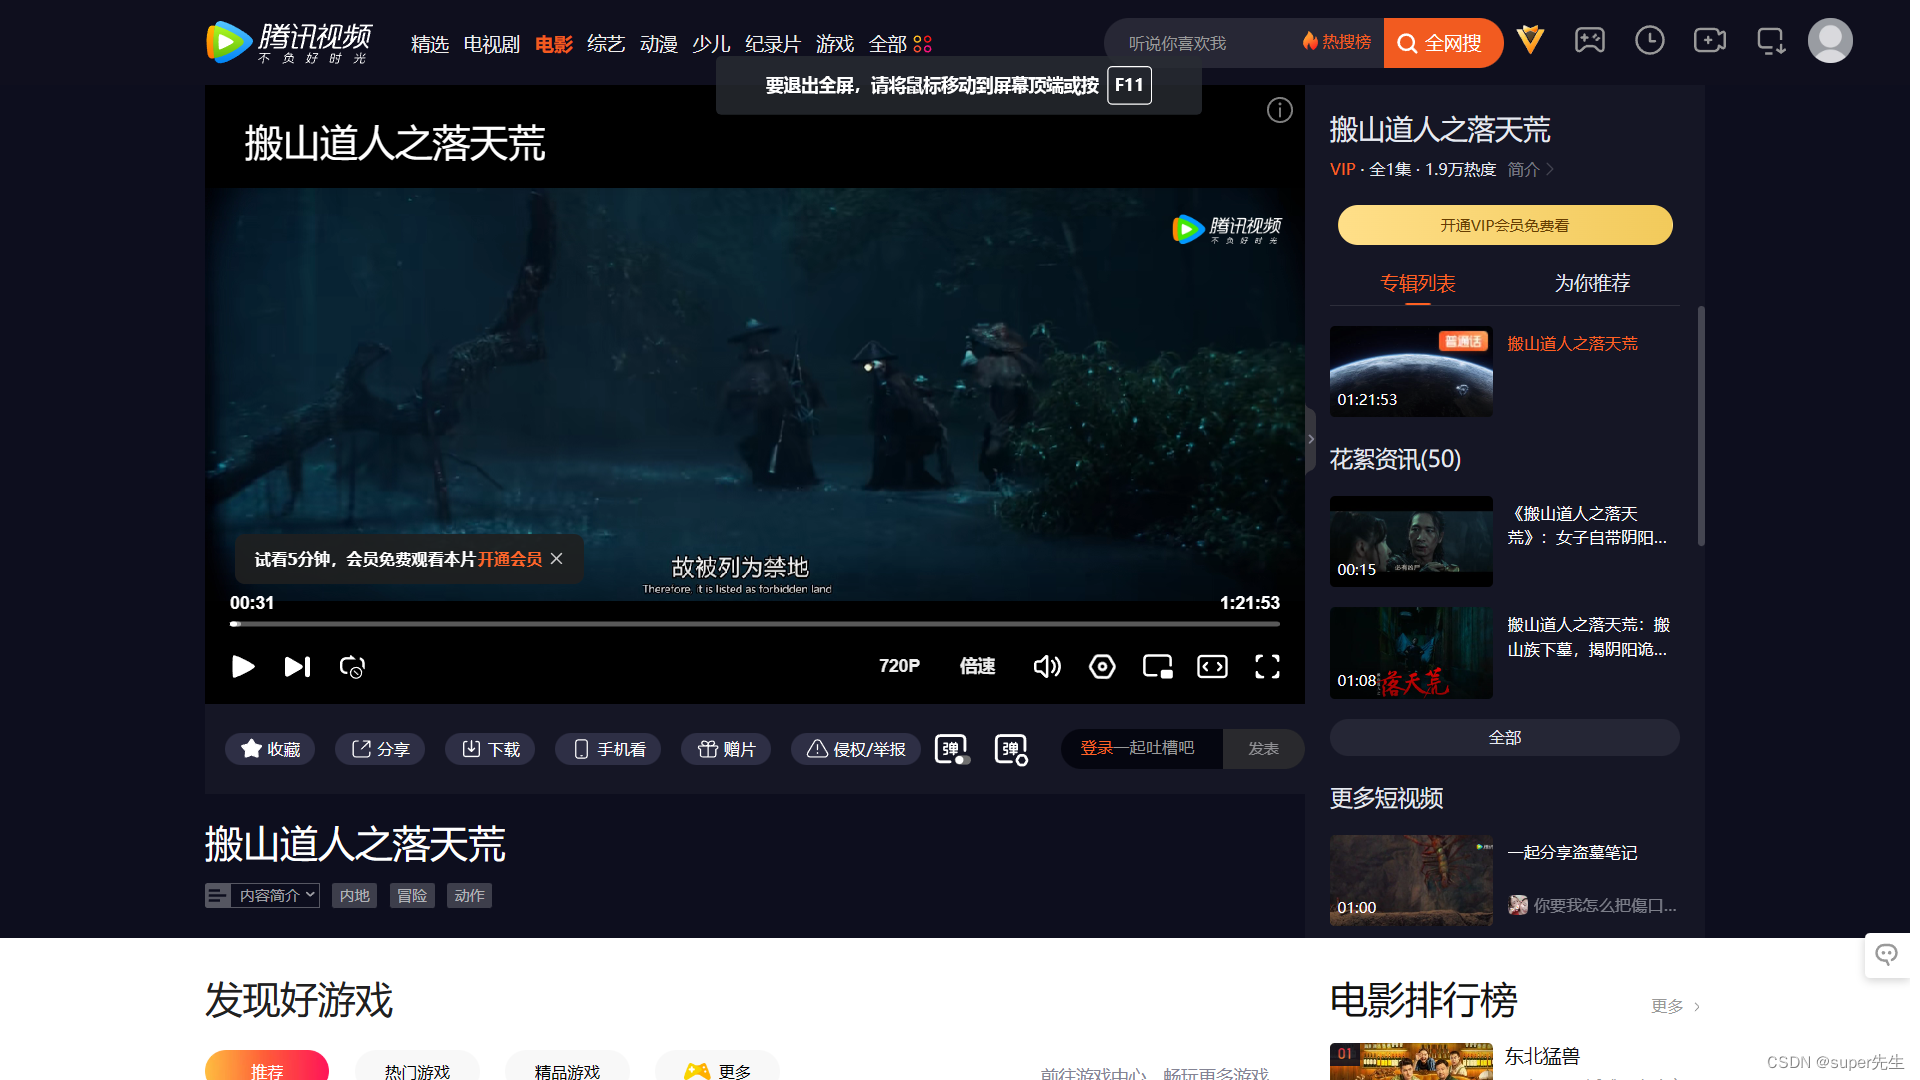Open the 少儿 nav tab
The height and width of the screenshot is (1080, 1920).
711,44
